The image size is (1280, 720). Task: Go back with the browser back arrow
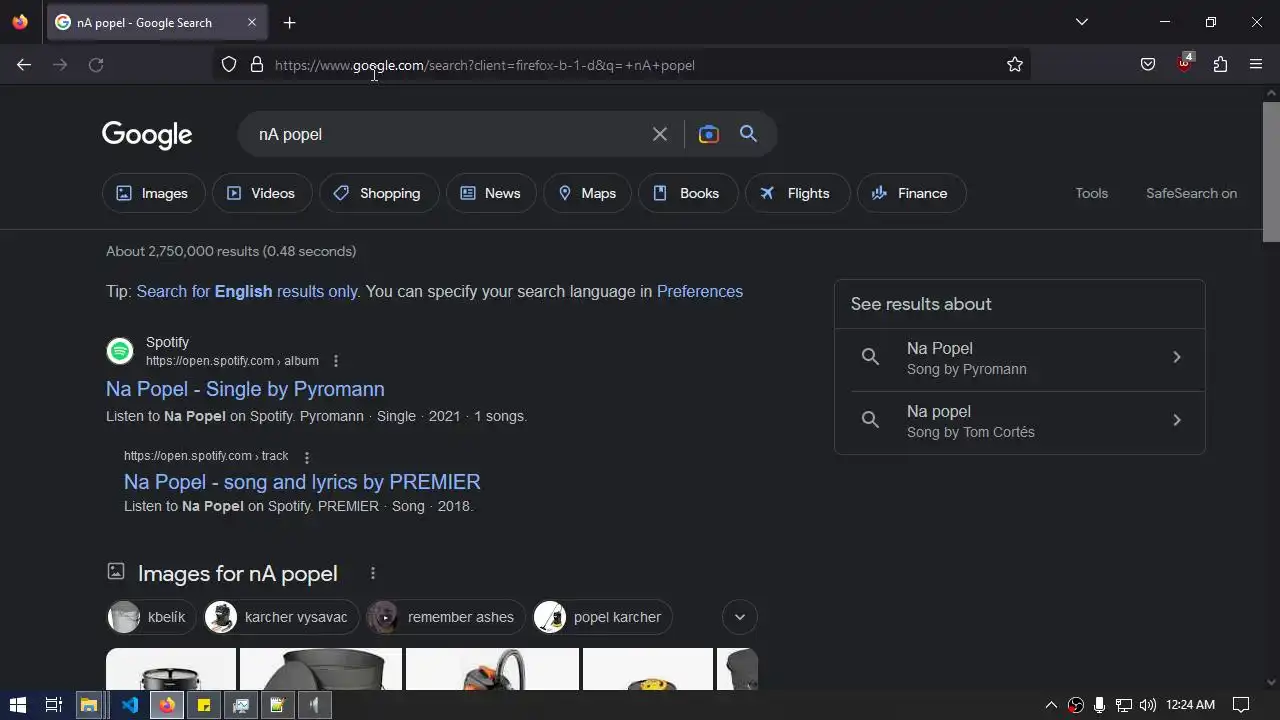[24, 65]
